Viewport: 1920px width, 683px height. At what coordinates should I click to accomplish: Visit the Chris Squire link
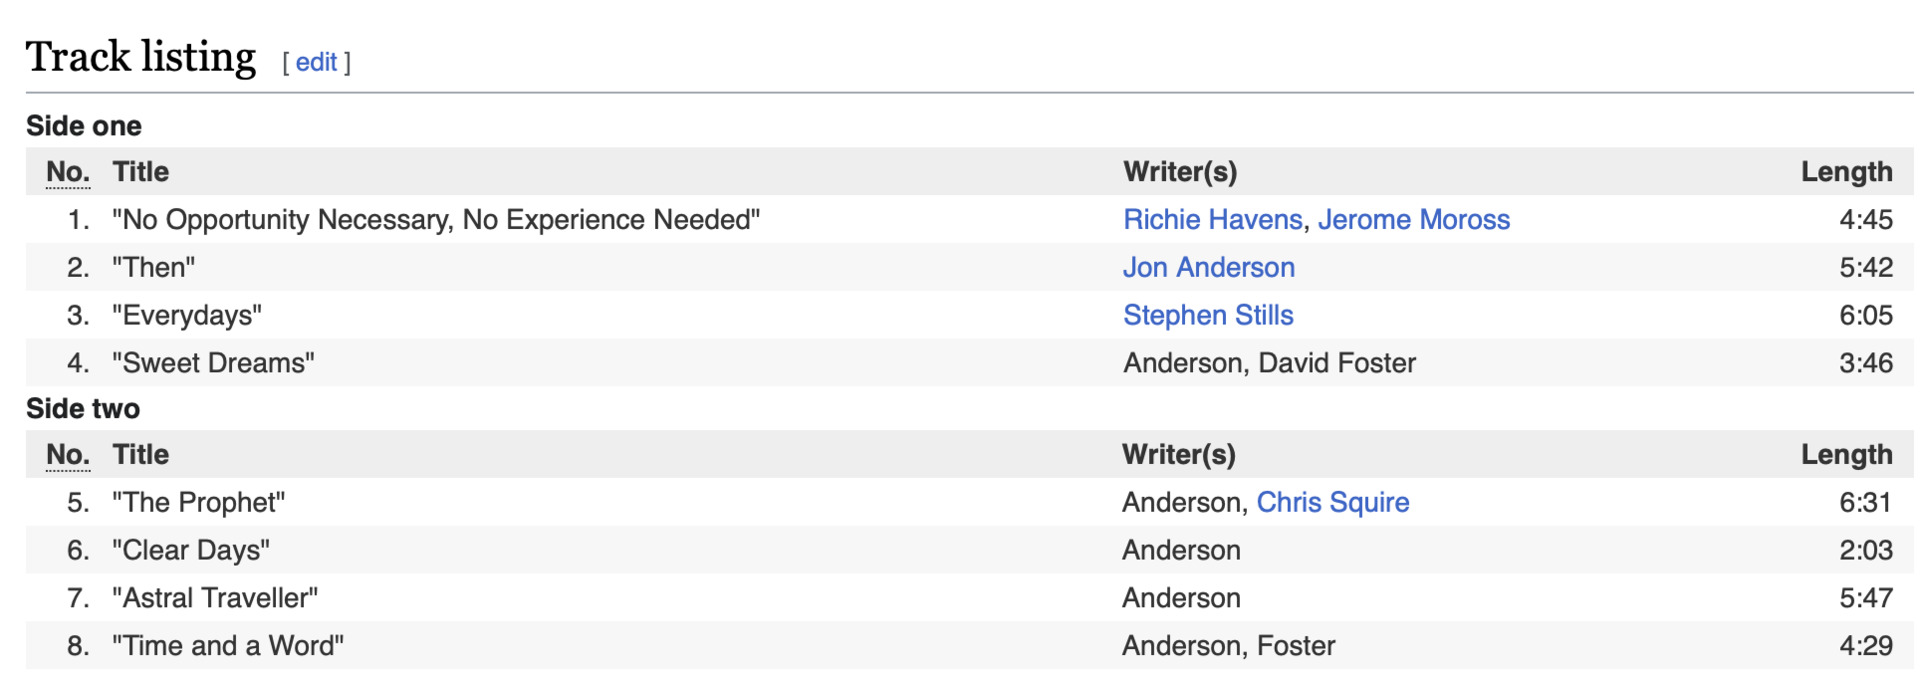click(1332, 503)
